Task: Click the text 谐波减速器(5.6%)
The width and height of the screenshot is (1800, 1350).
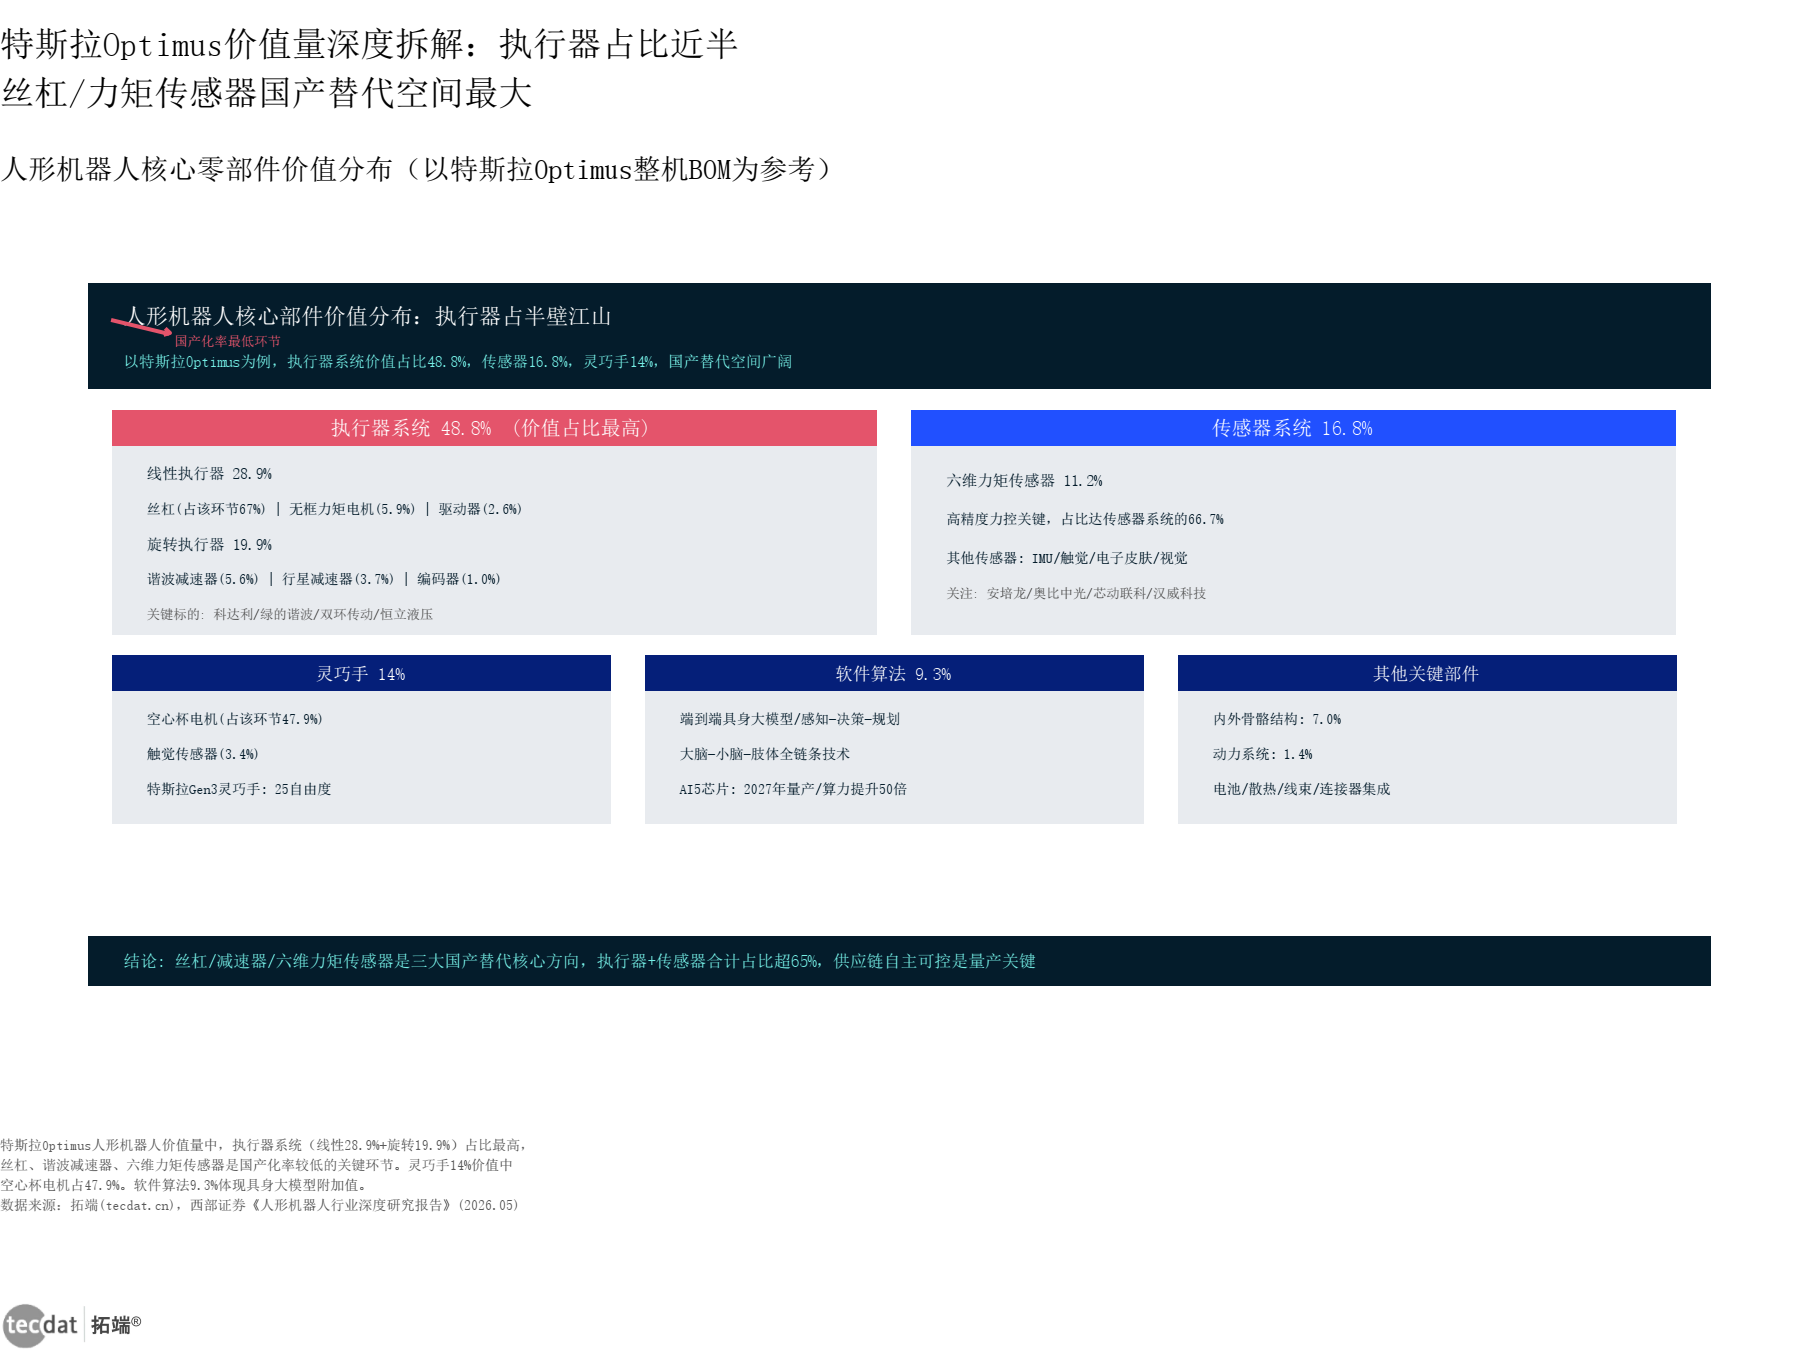Action: pyautogui.click(x=203, y=579)
